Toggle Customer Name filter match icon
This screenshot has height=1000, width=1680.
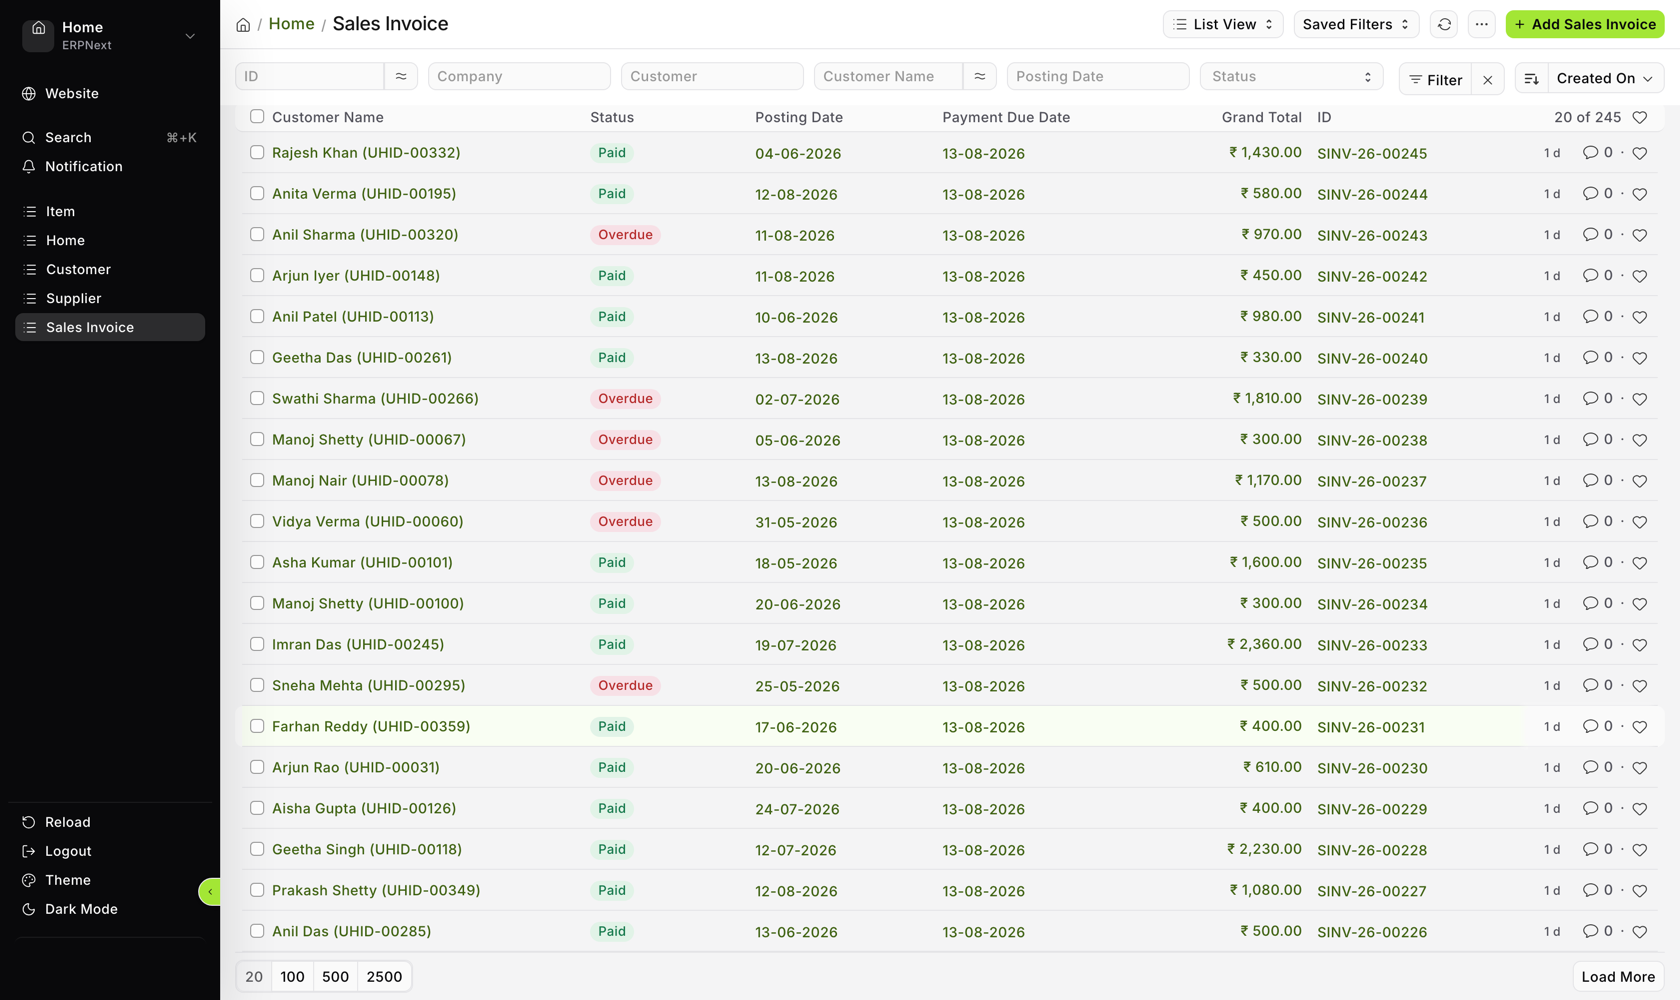coord(980,76)
